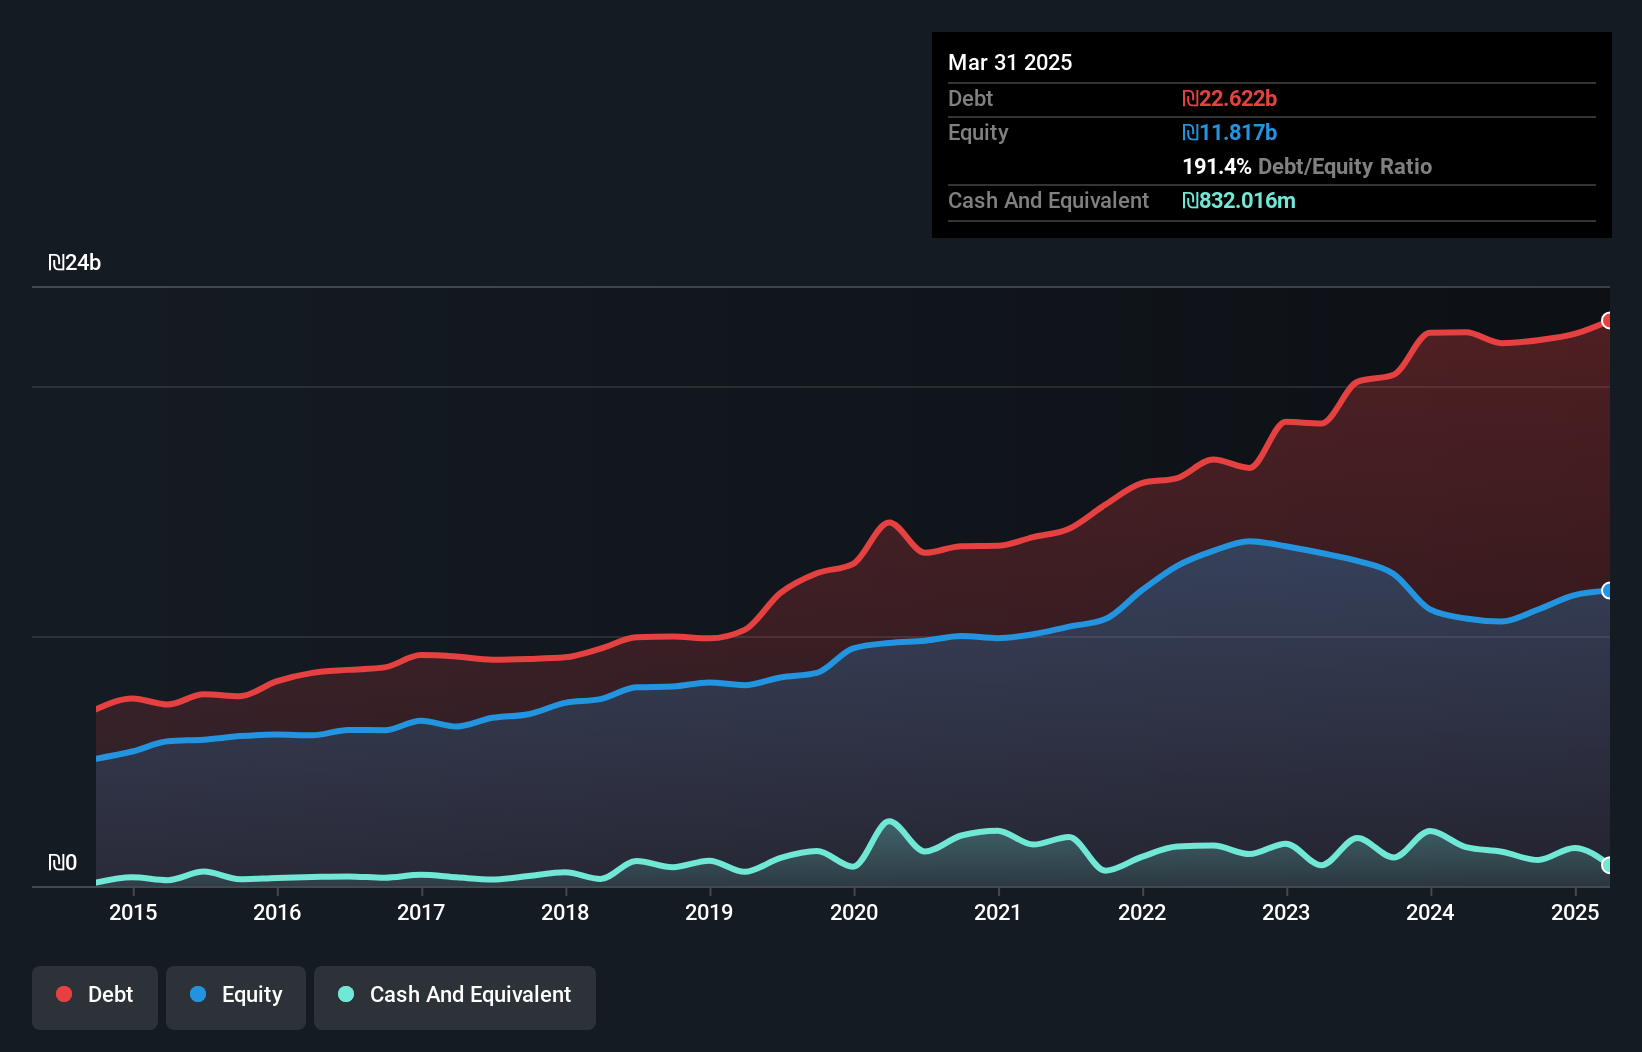Click the ₪22.622b debt value in tooltip
Screen dimensions: 1642x1052
[1229, 99]
